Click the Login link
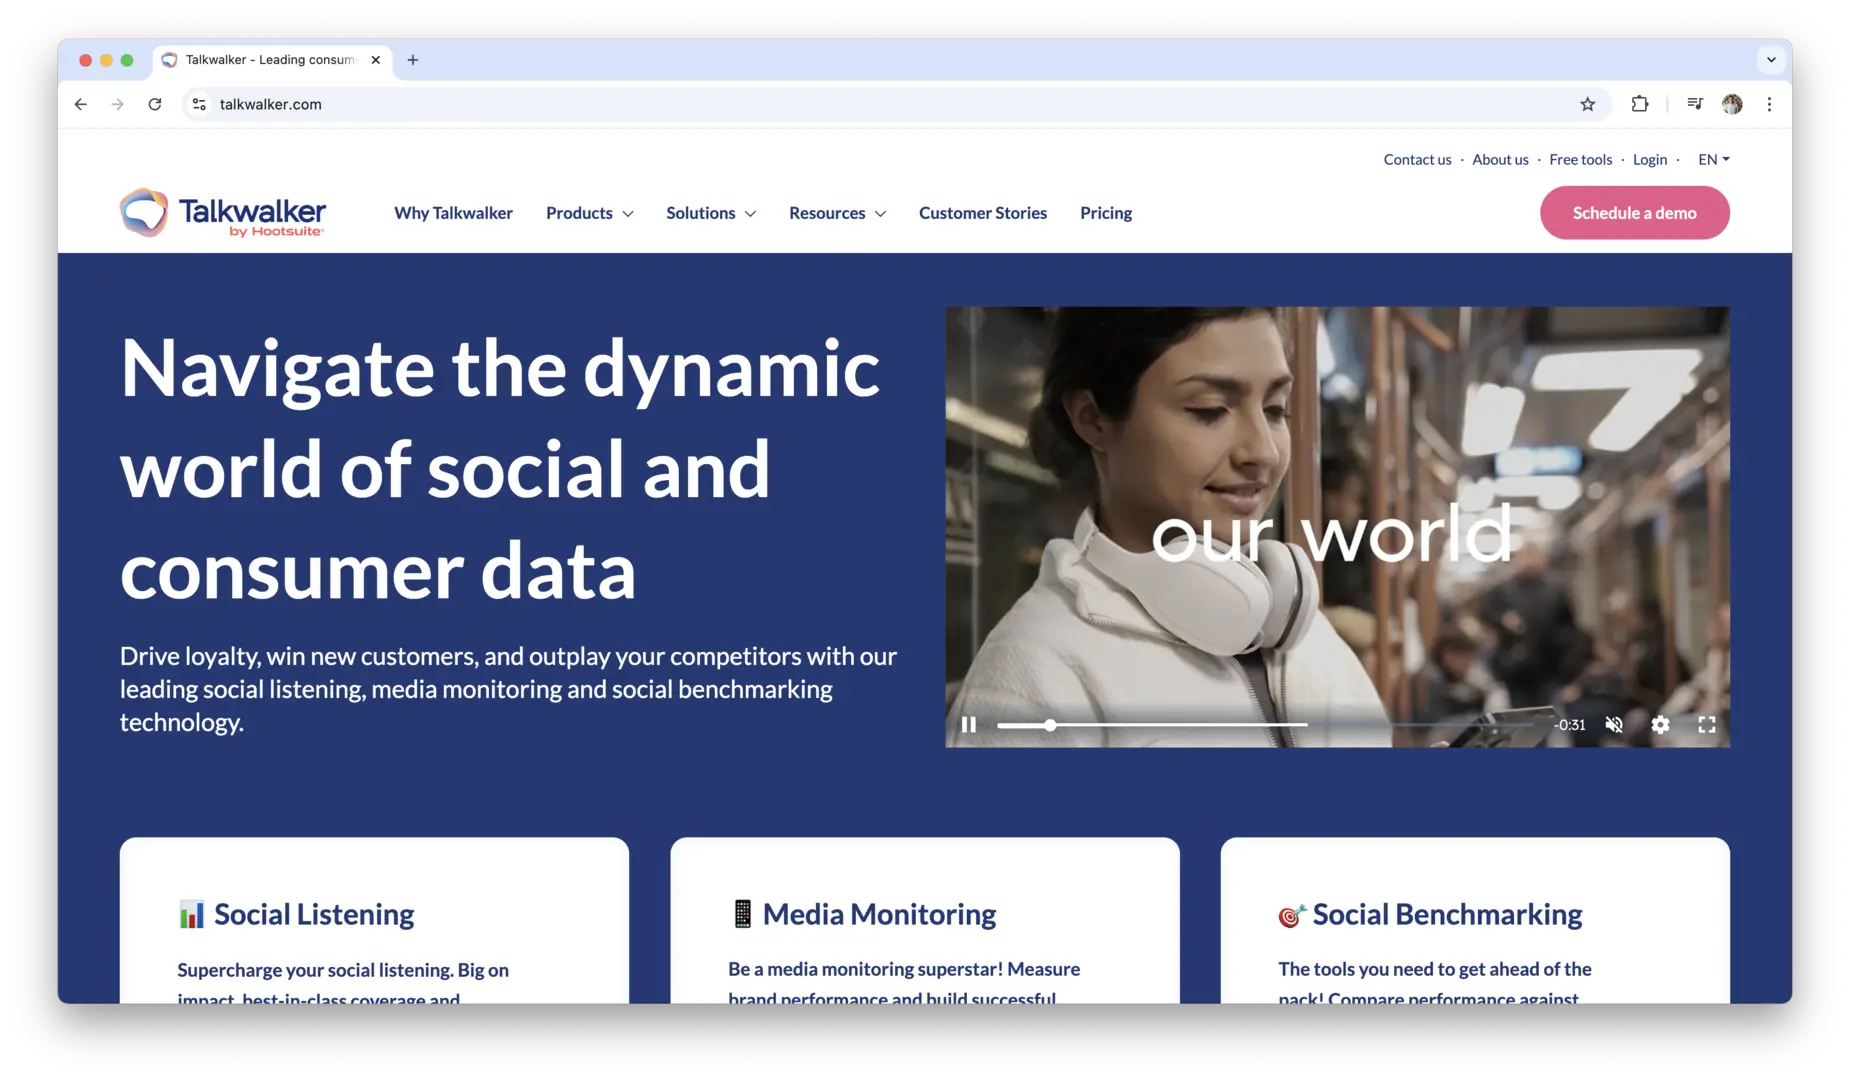 tap(1650, 159)
